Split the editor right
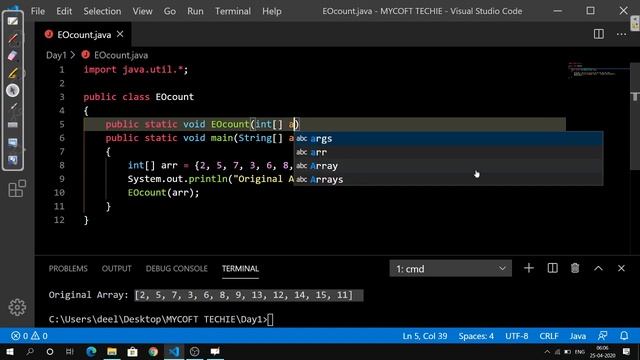This screenshot has width=640, height=360. [x=599, y=34]
